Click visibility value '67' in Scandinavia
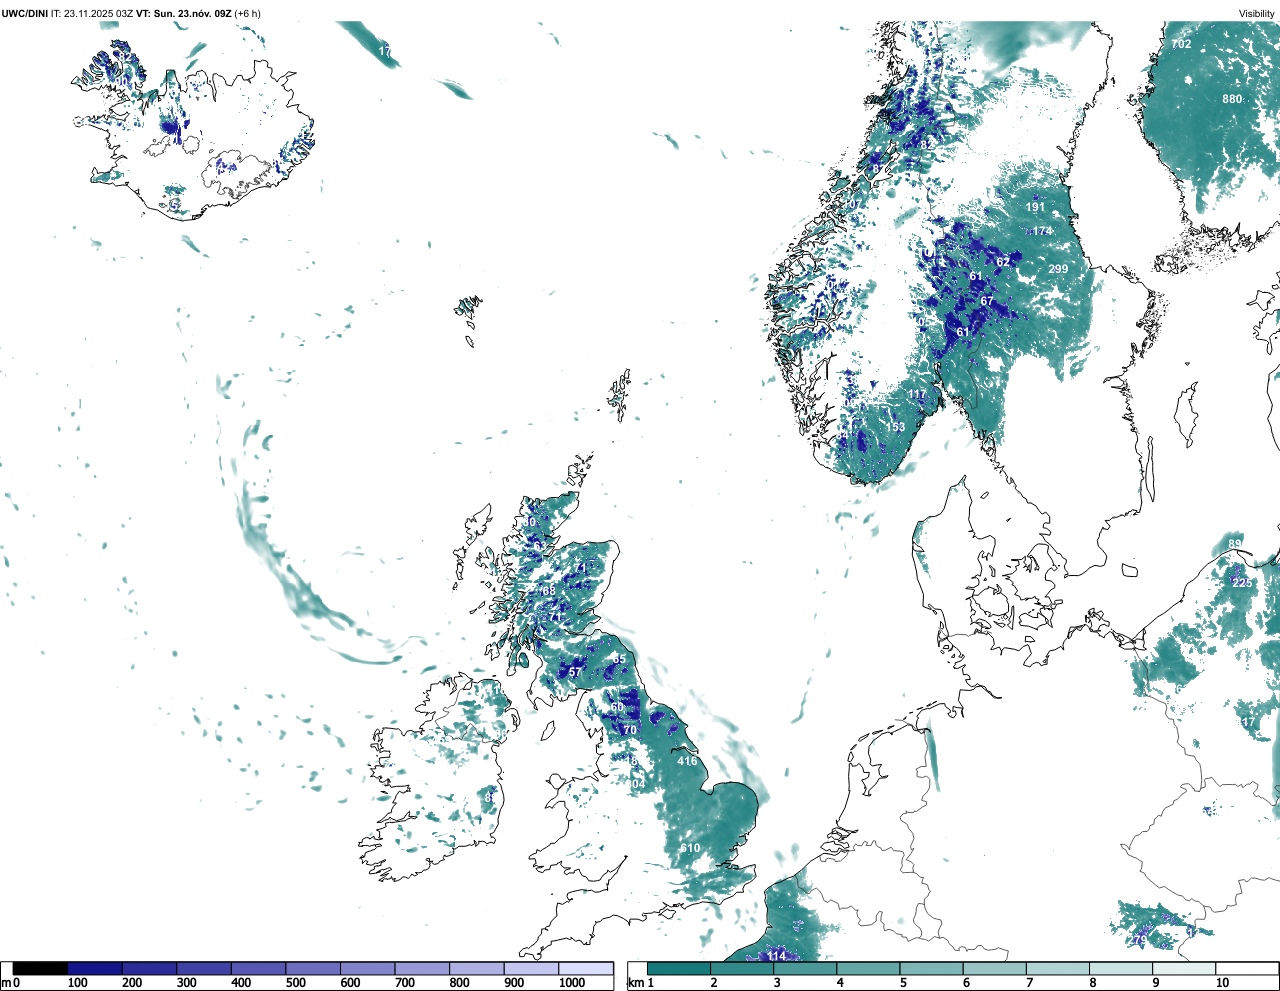1280x991 pixels. (x=987, y=301)
